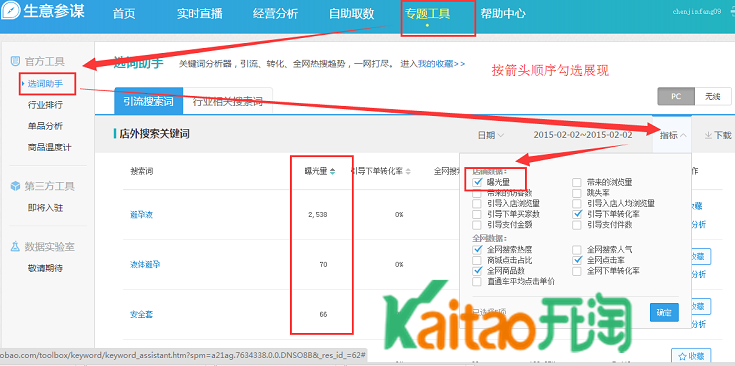The height and width of the screenshot is (366, 735).
Task: Enable the 直通车平均点击单价 checkbox
Action: tap(477, 282)
